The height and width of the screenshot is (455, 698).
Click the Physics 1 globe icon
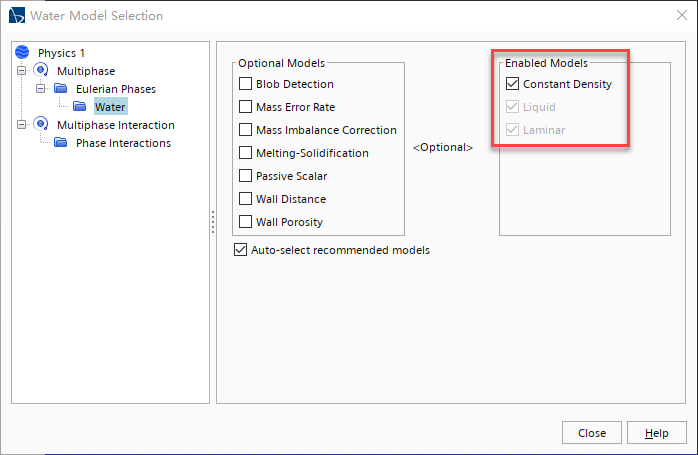(x=22, y=53)
